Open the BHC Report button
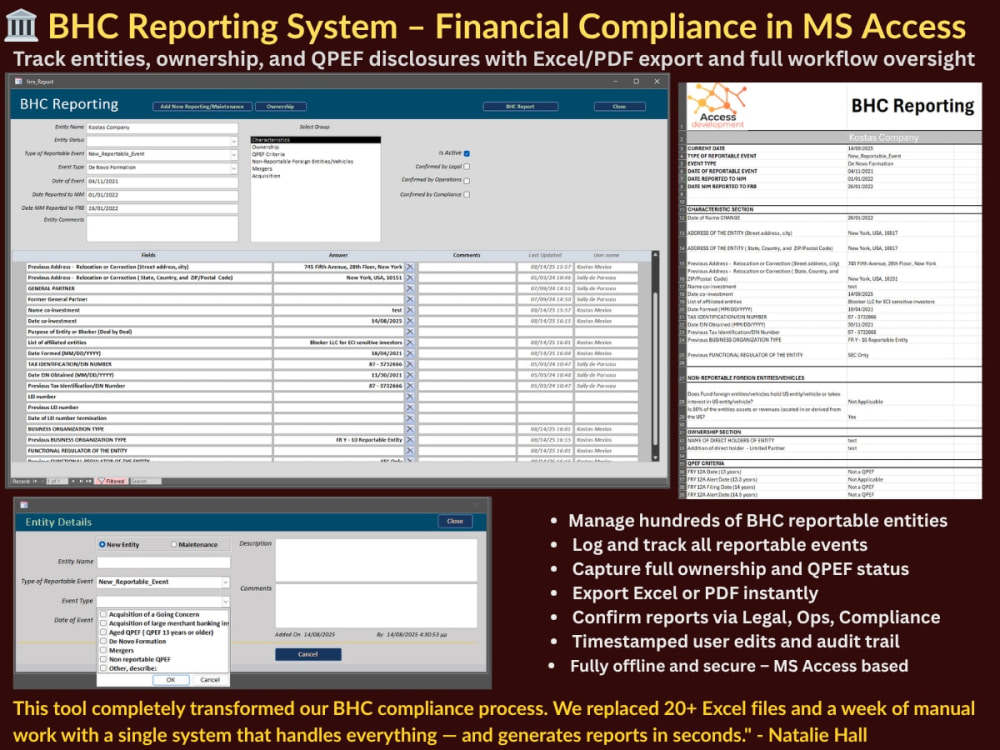 (520, 107)
